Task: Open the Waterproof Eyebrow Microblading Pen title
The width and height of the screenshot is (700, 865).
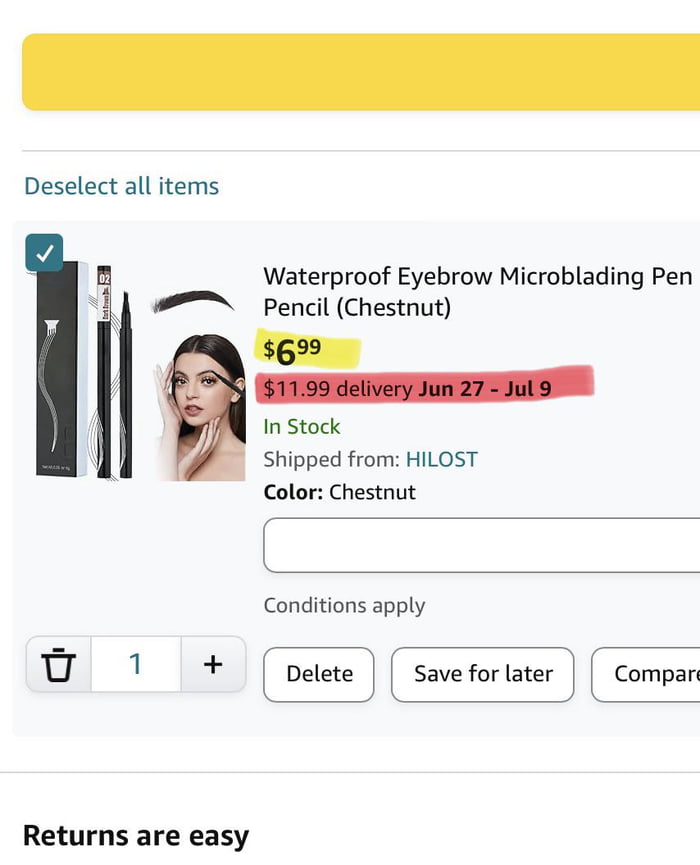Action: pyautogui.click(x=477, y=290)
